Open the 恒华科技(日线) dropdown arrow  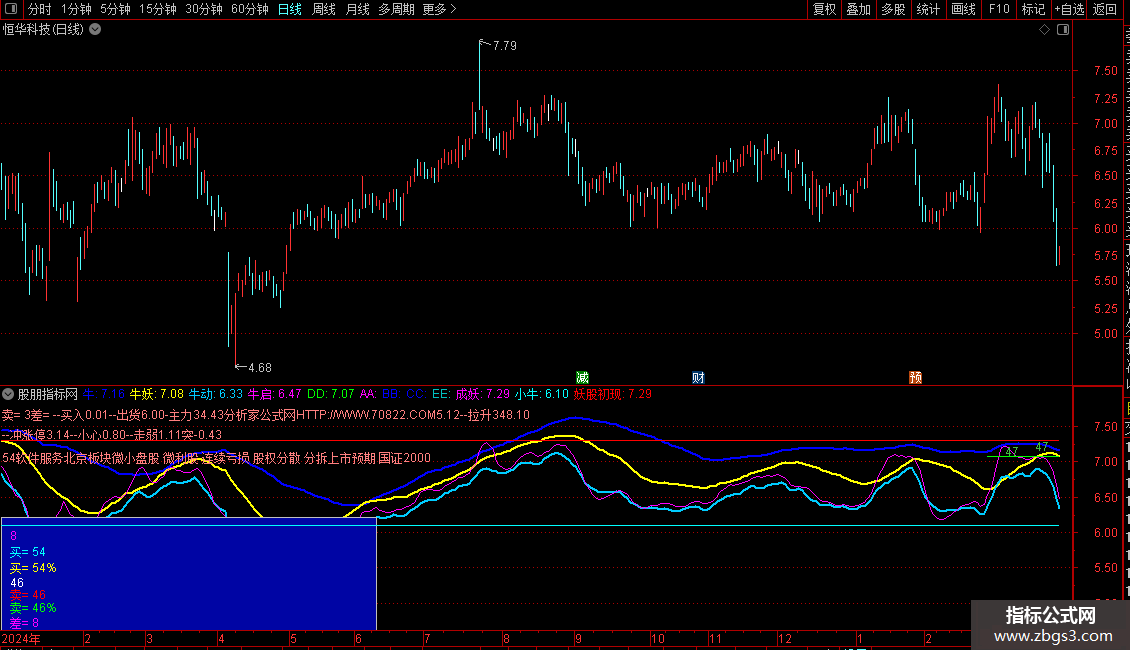point(95,30)
